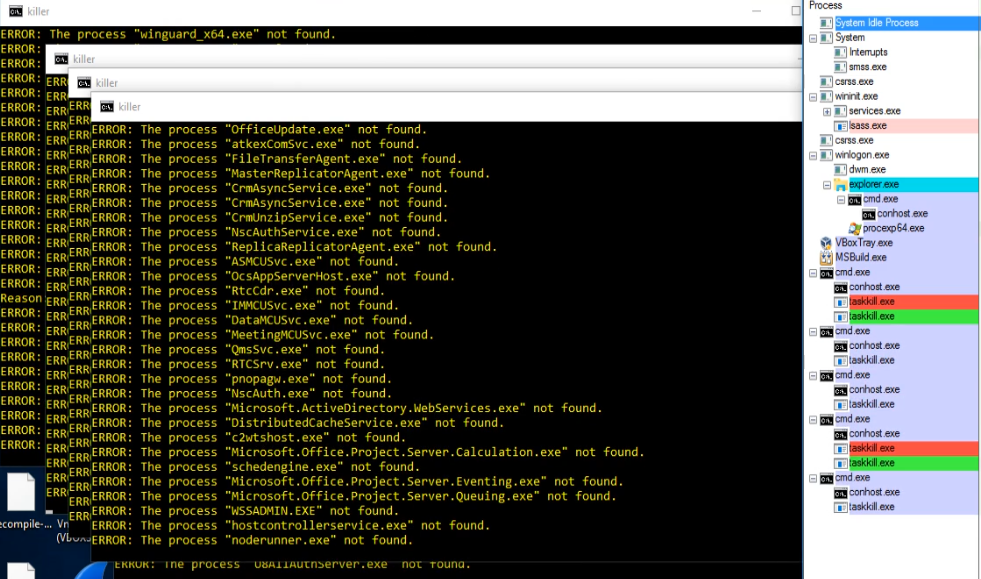
Task: Click the procexp64.exe Process Explorer icon
Action: (x=855, y=228)
